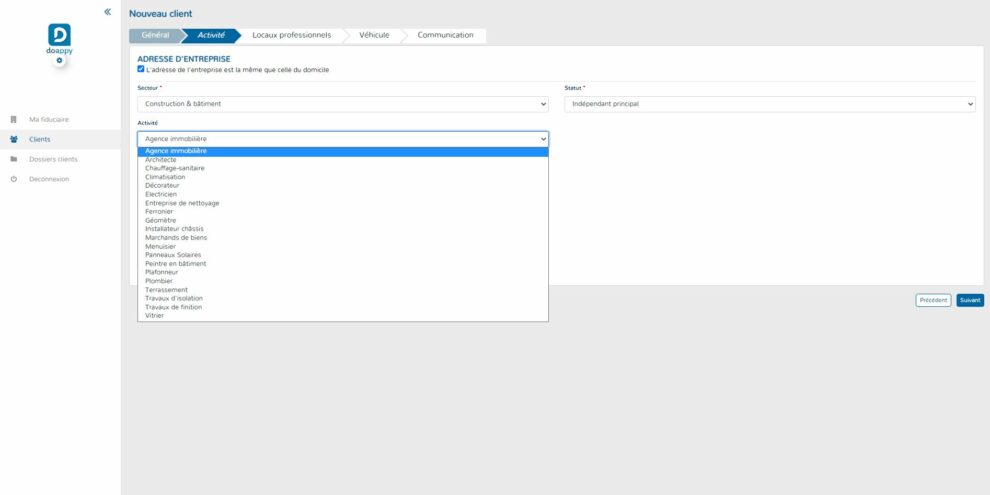The width and height of the screenshot is (990, 495).
Task: Open the Statut dropdown
Action: coord(769,104)
